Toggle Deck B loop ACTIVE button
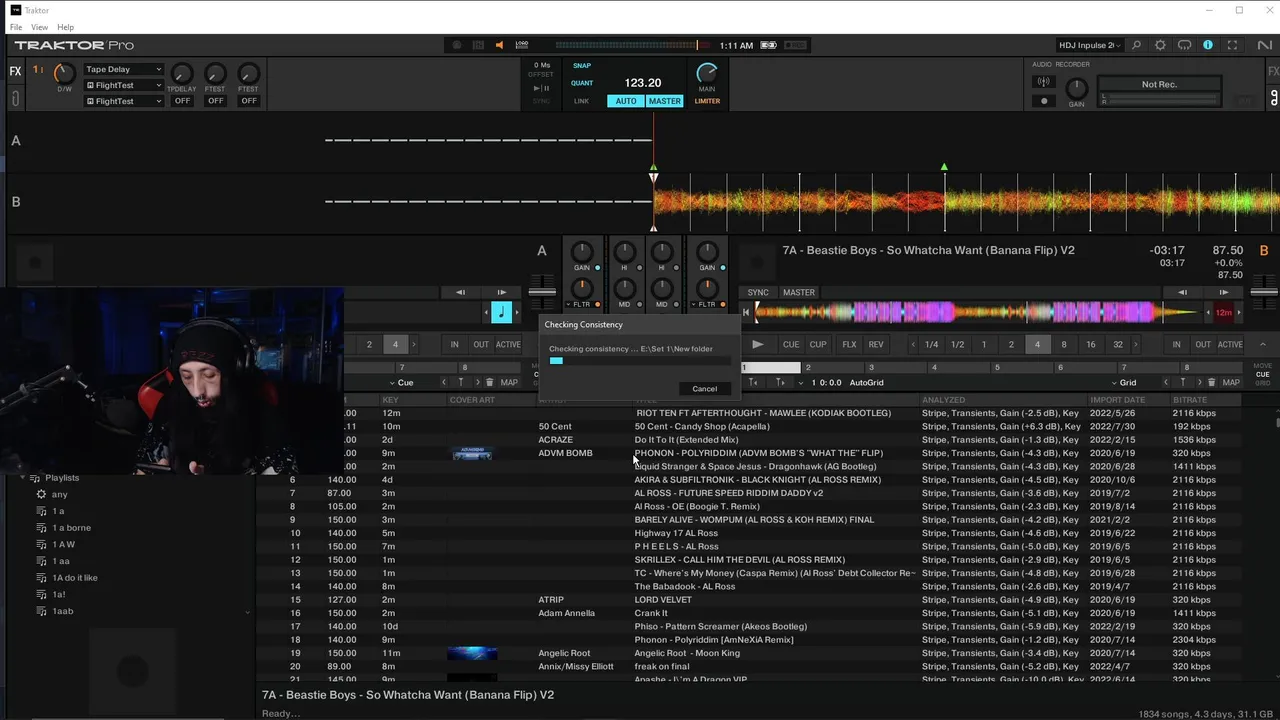Image resolution: width=1280 pixels, height=720 pixels. tap(1230, 344)
